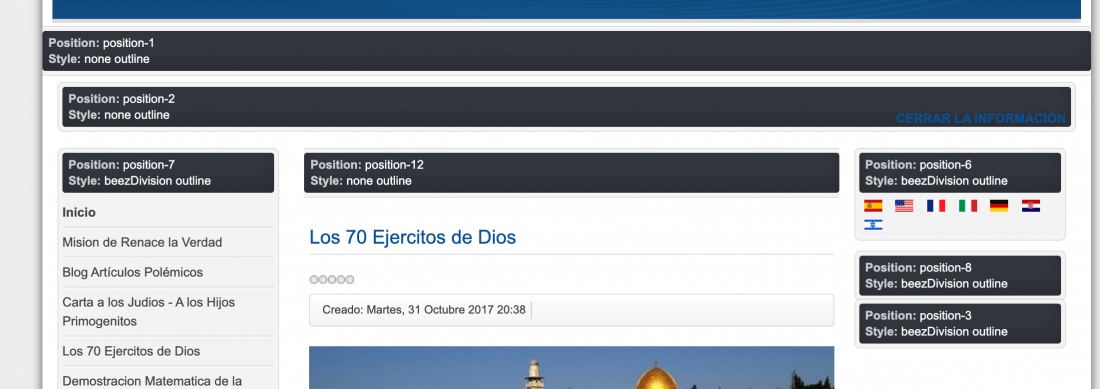Rate the article with the fifth star
1100x389 pixels.
pyautogui.click(x=349, y=280)
